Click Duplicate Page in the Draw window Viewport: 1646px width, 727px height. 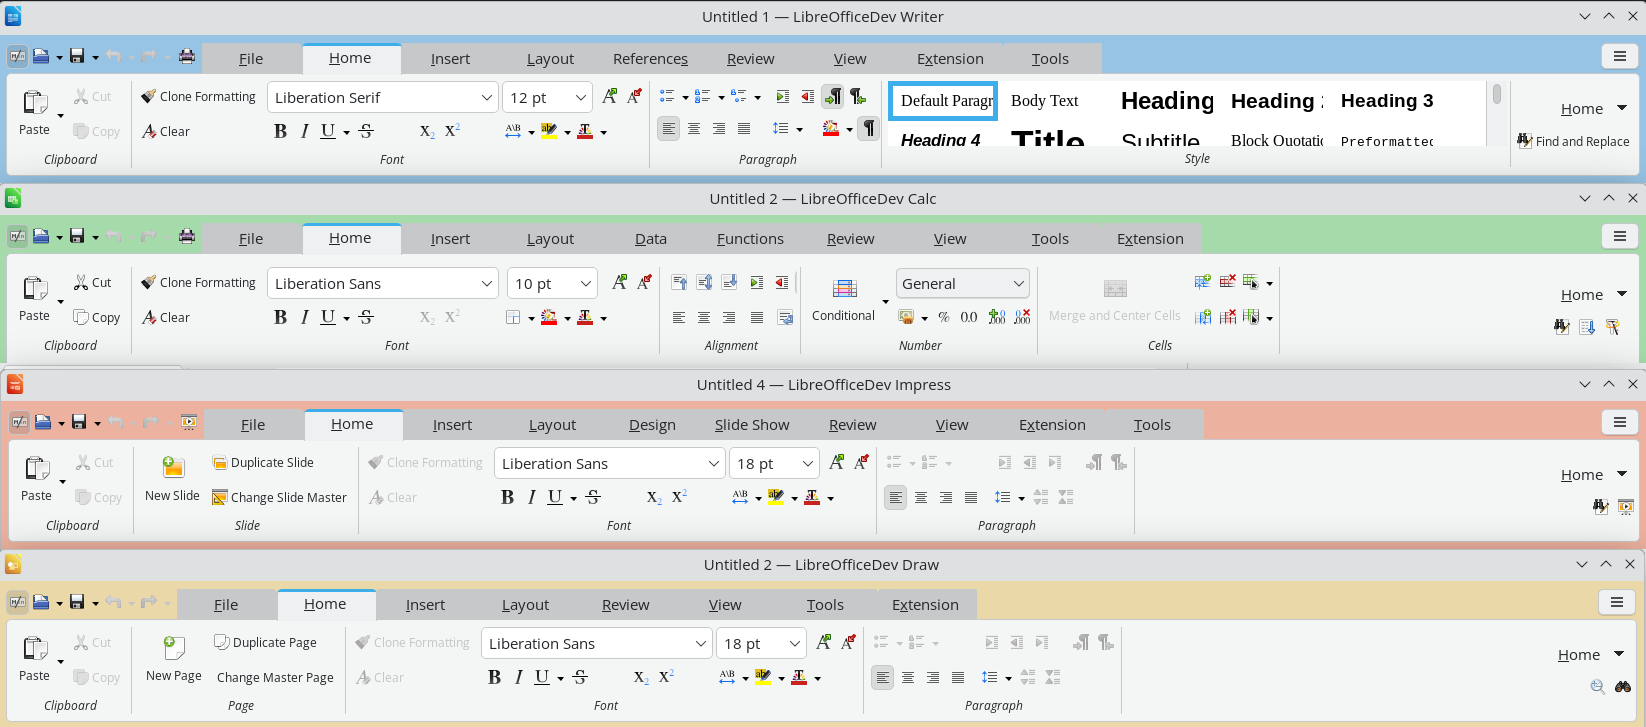[x=265, y=642]
